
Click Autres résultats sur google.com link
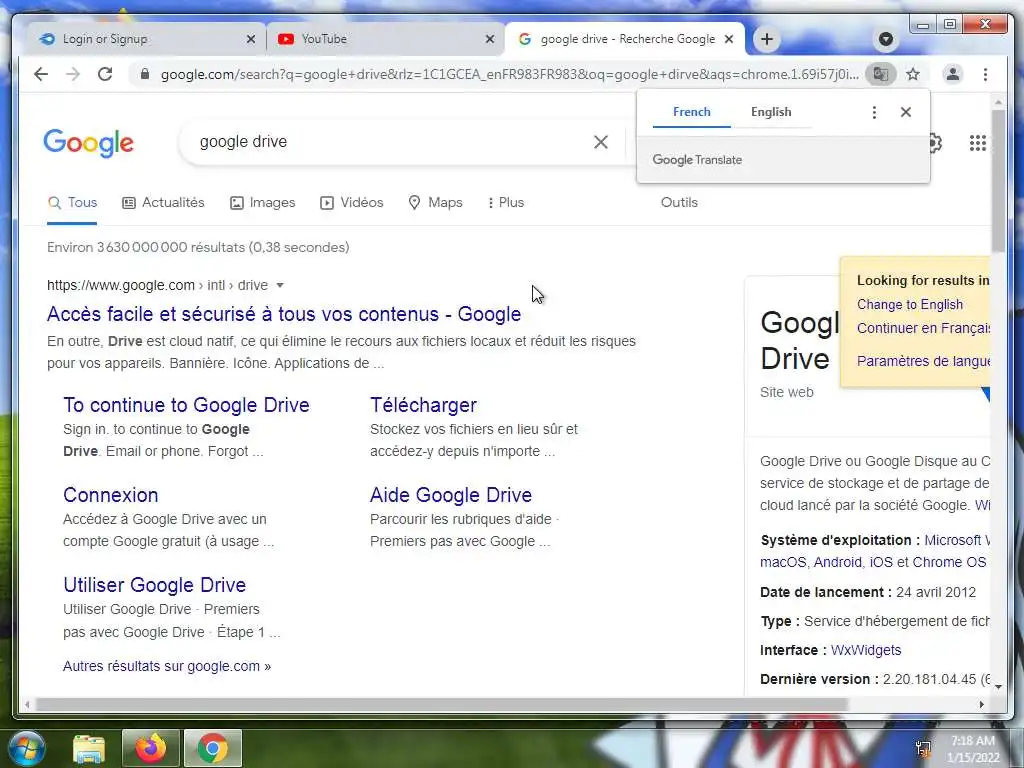pos(167,666)
